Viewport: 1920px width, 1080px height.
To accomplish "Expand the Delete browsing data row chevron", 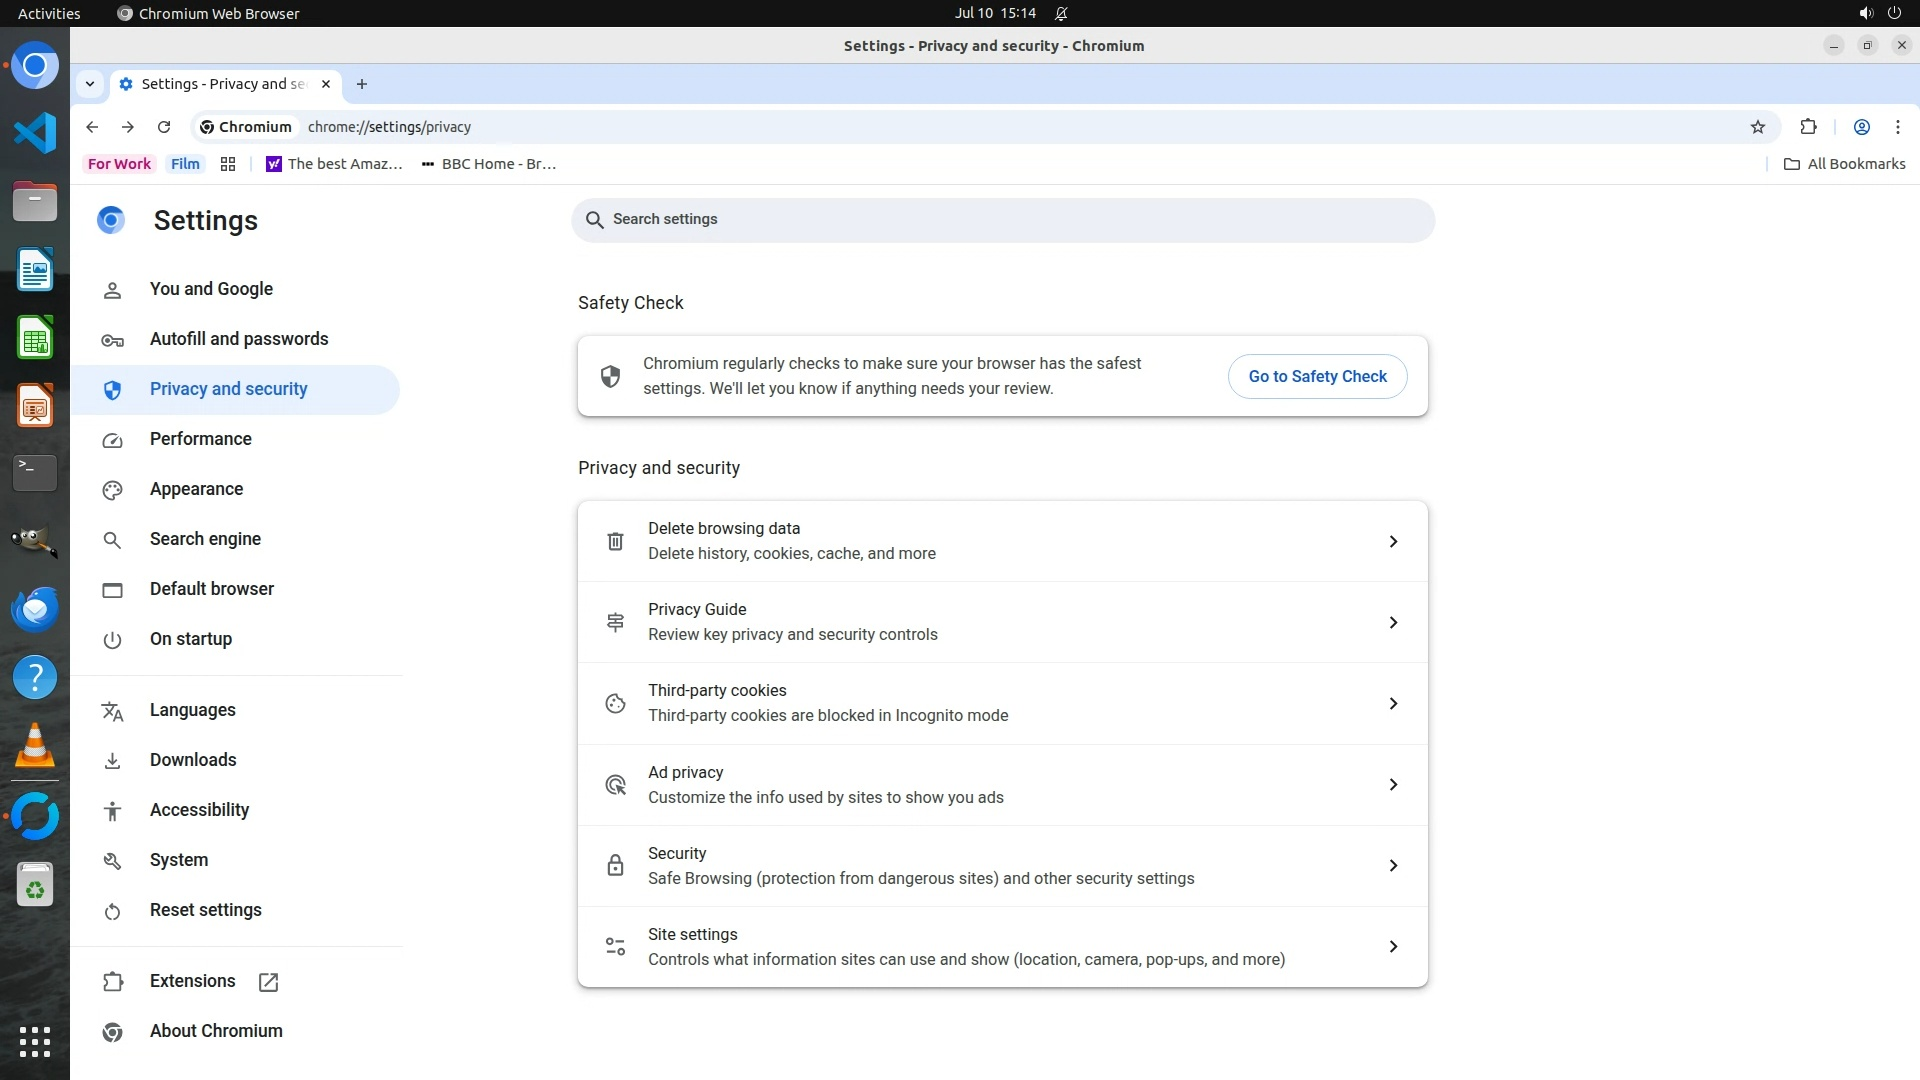I will (x=1393, y=541).
